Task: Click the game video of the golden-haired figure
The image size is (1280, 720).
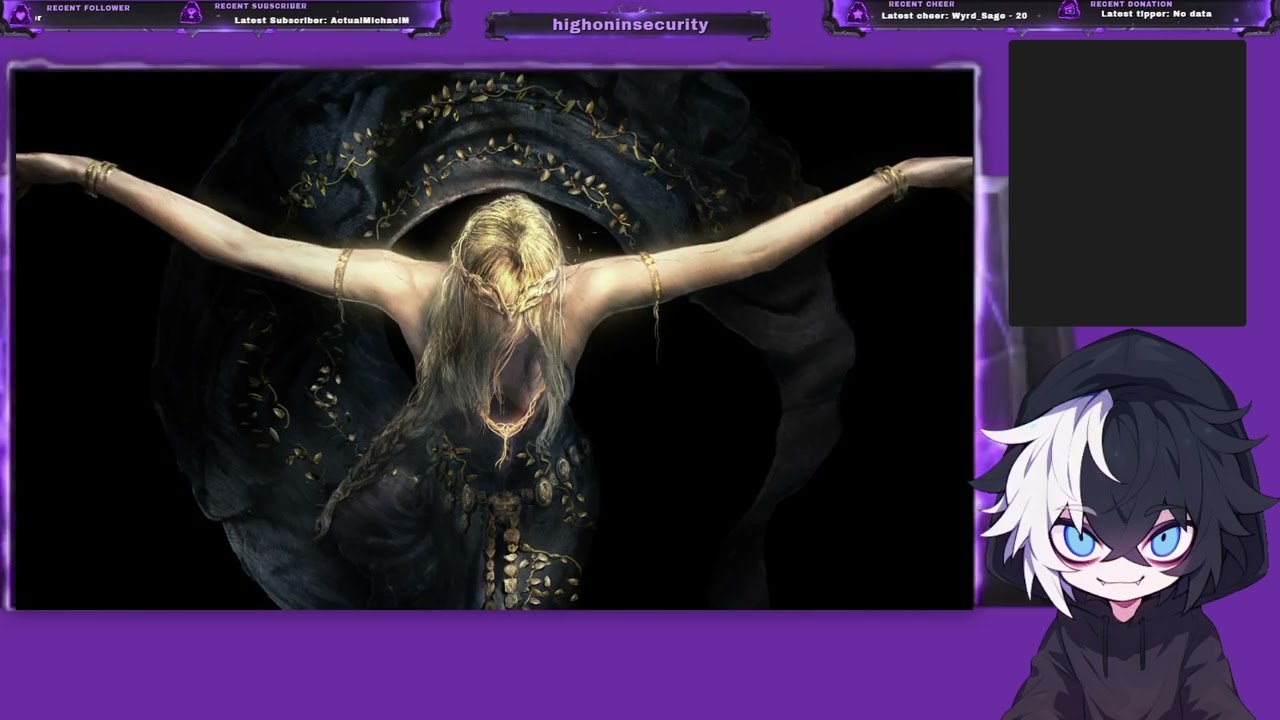Action: pos(494,339)
